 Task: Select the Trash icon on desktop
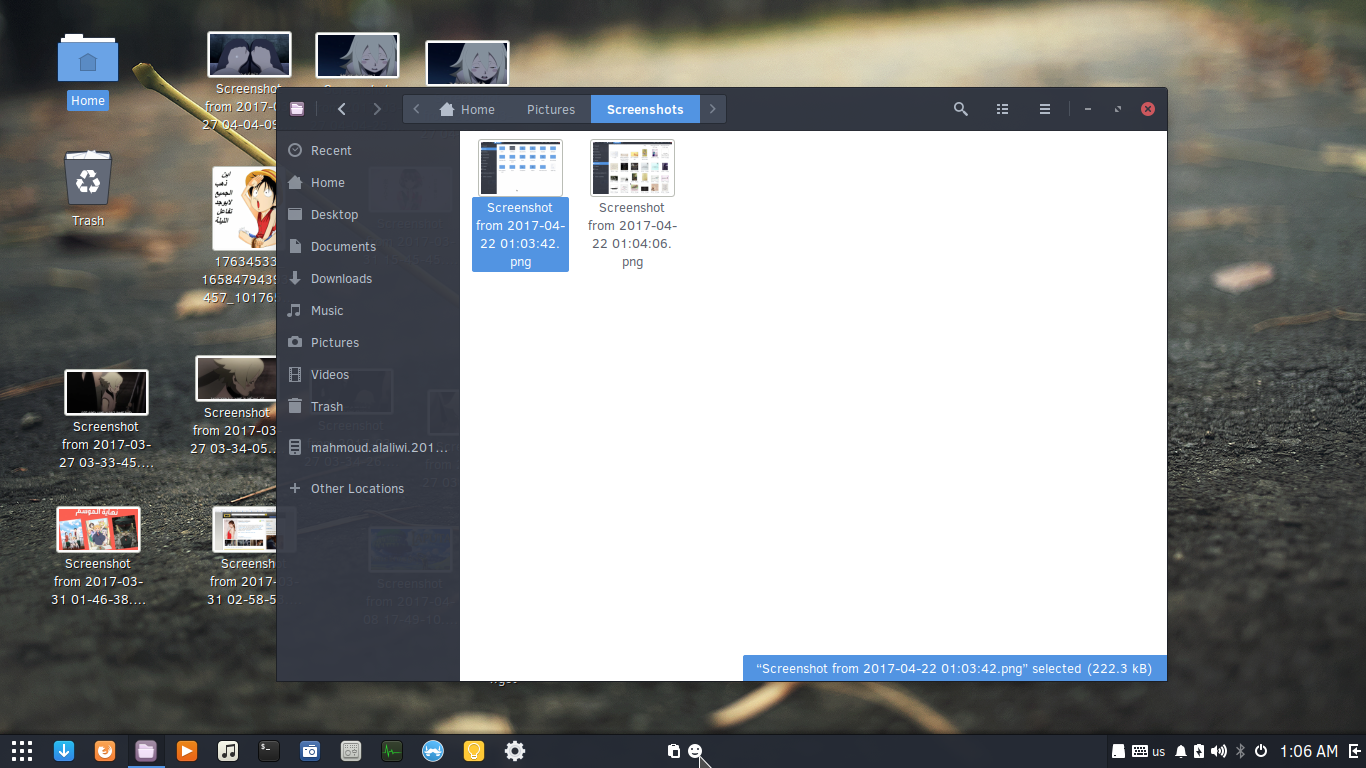tap(88, 189)
